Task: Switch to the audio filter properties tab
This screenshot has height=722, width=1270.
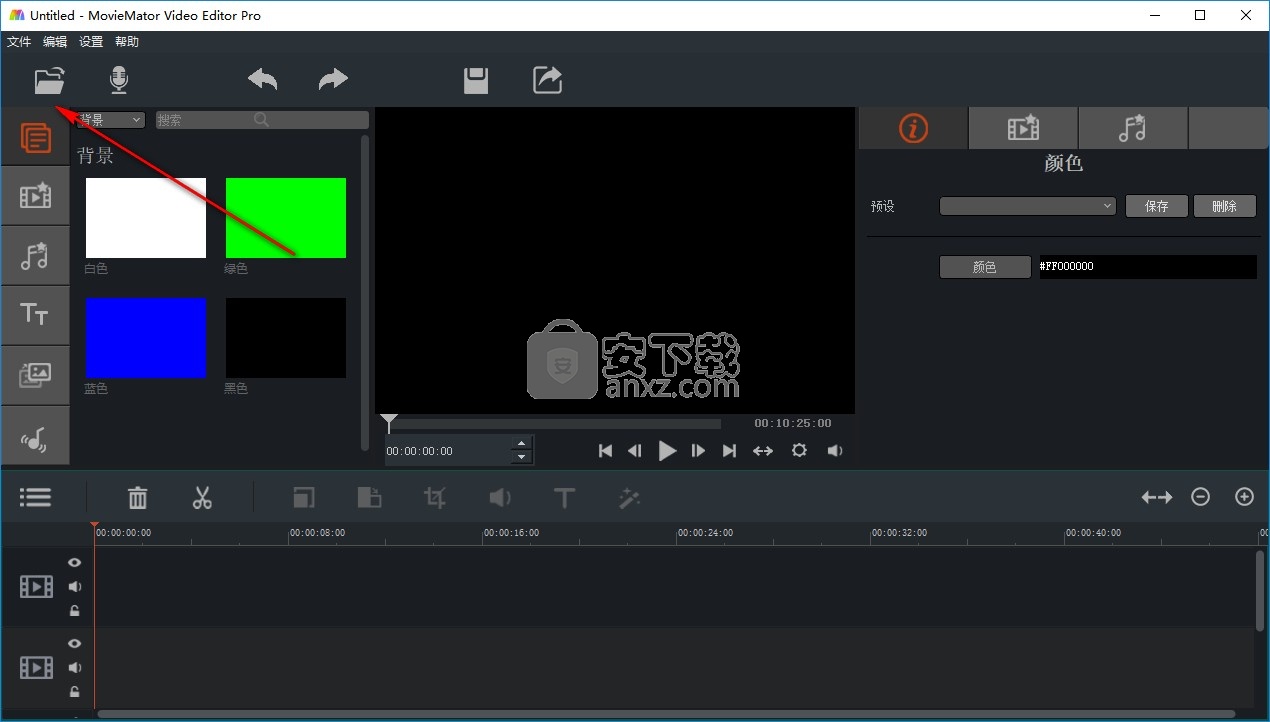Action: click(x=1132, y=128)
